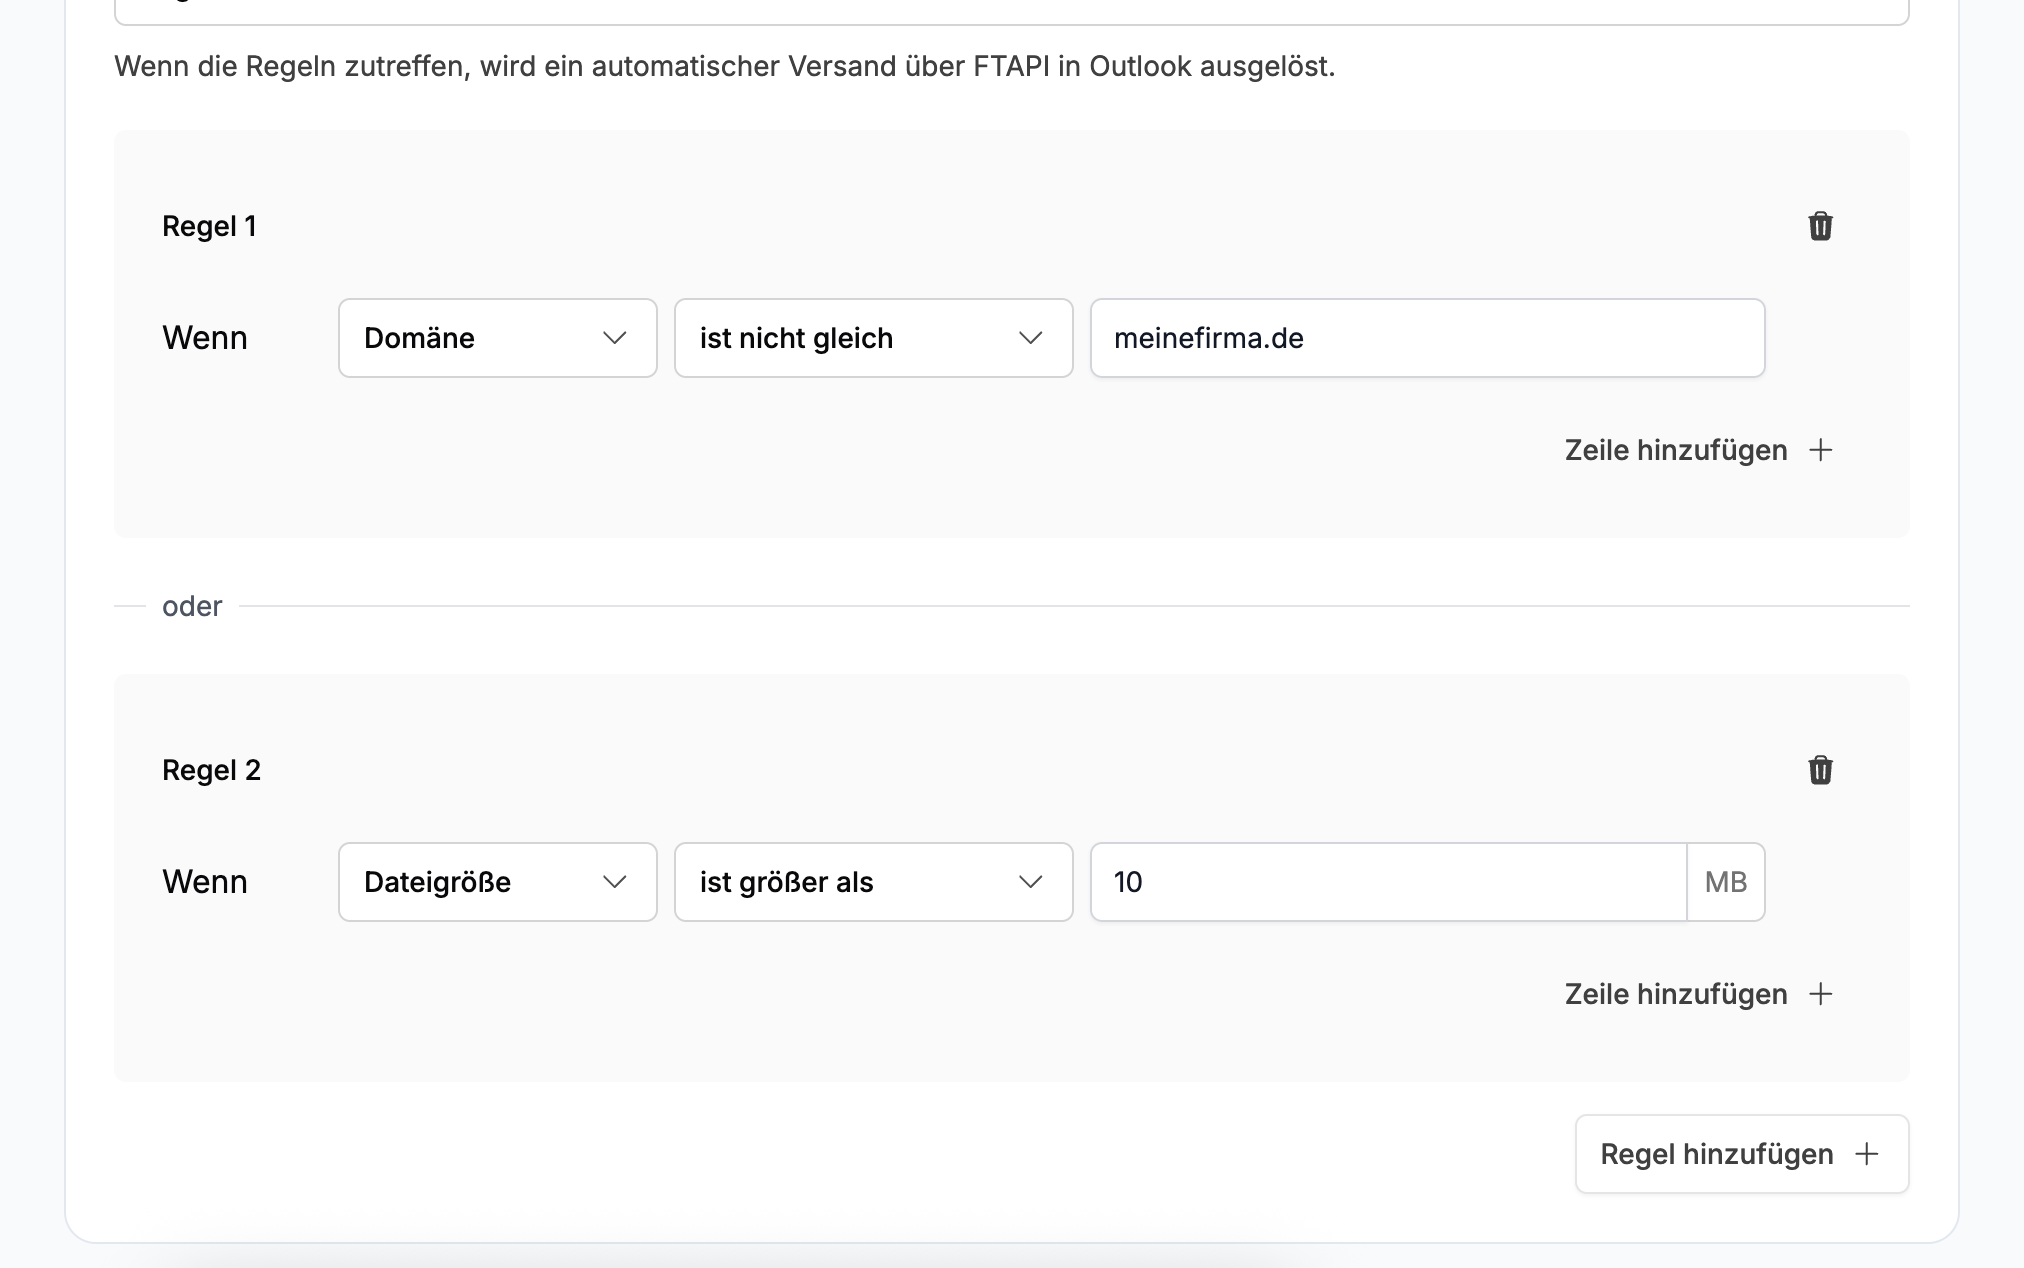Click 'Zeile hinzufügen' text in Regel 1
The image size is (2024, 1268).
[x=1676, y=450]
